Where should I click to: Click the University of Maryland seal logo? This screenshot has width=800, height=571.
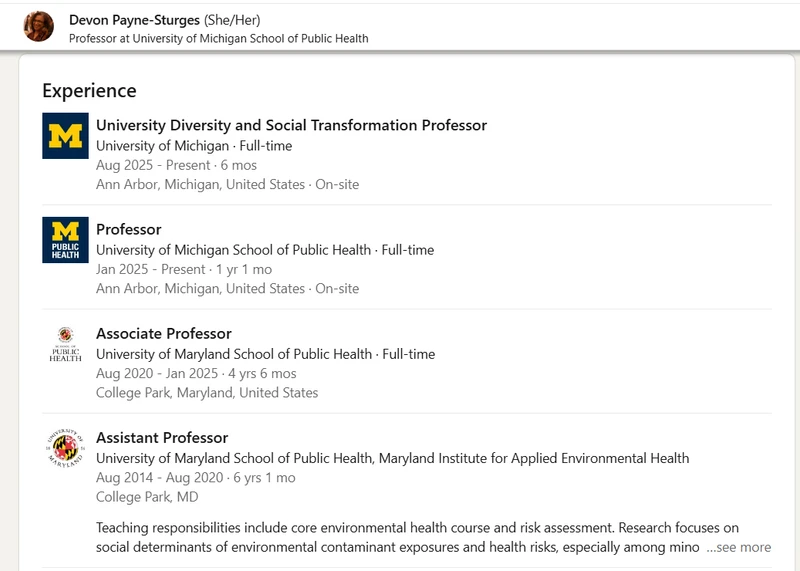tap(65, 448)
